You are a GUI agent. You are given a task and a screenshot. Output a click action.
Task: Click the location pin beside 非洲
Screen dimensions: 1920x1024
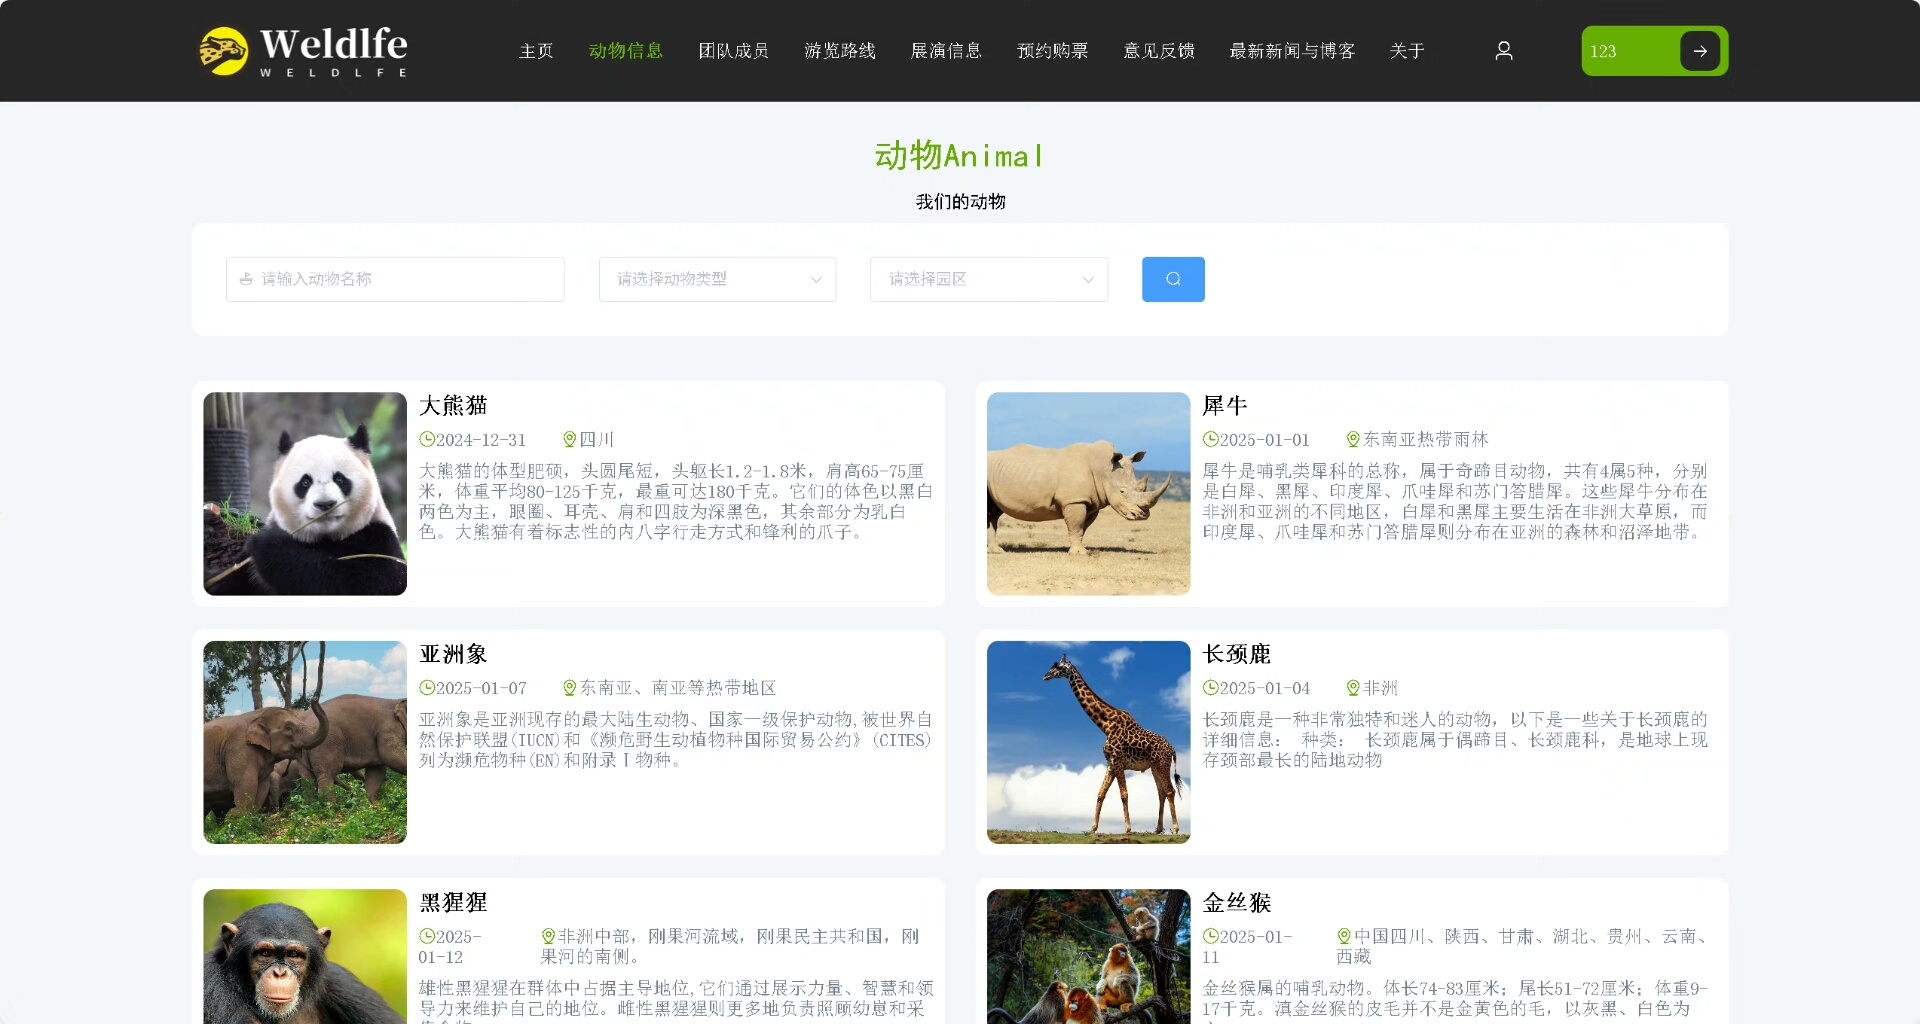tap(1354, 688)
